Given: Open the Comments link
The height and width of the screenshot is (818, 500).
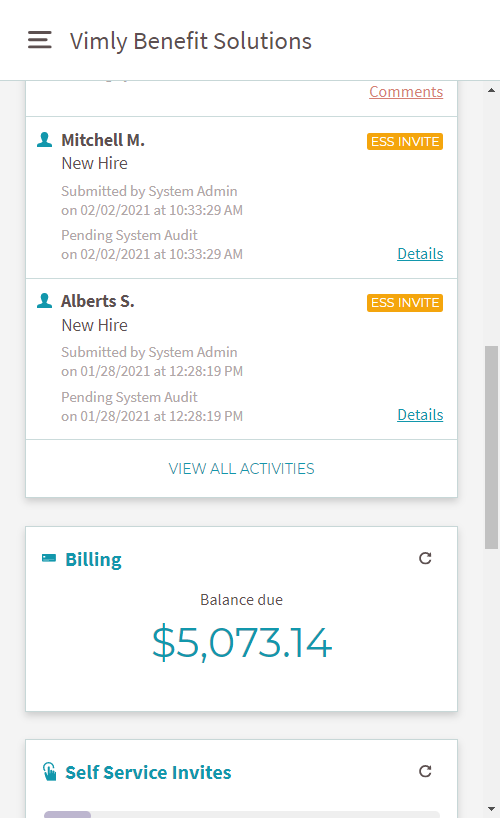Looking at the screenshot, I should [x=406, y=91].
